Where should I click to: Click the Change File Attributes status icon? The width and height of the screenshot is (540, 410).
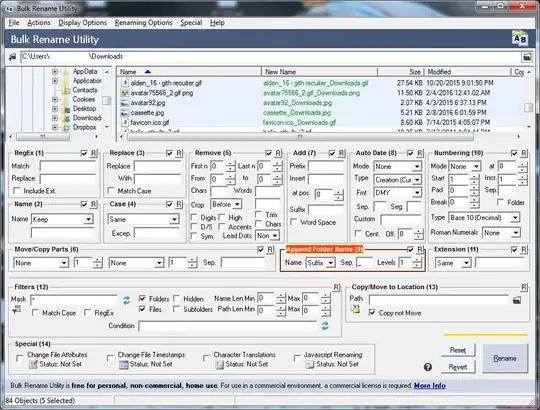click(33, 364)
